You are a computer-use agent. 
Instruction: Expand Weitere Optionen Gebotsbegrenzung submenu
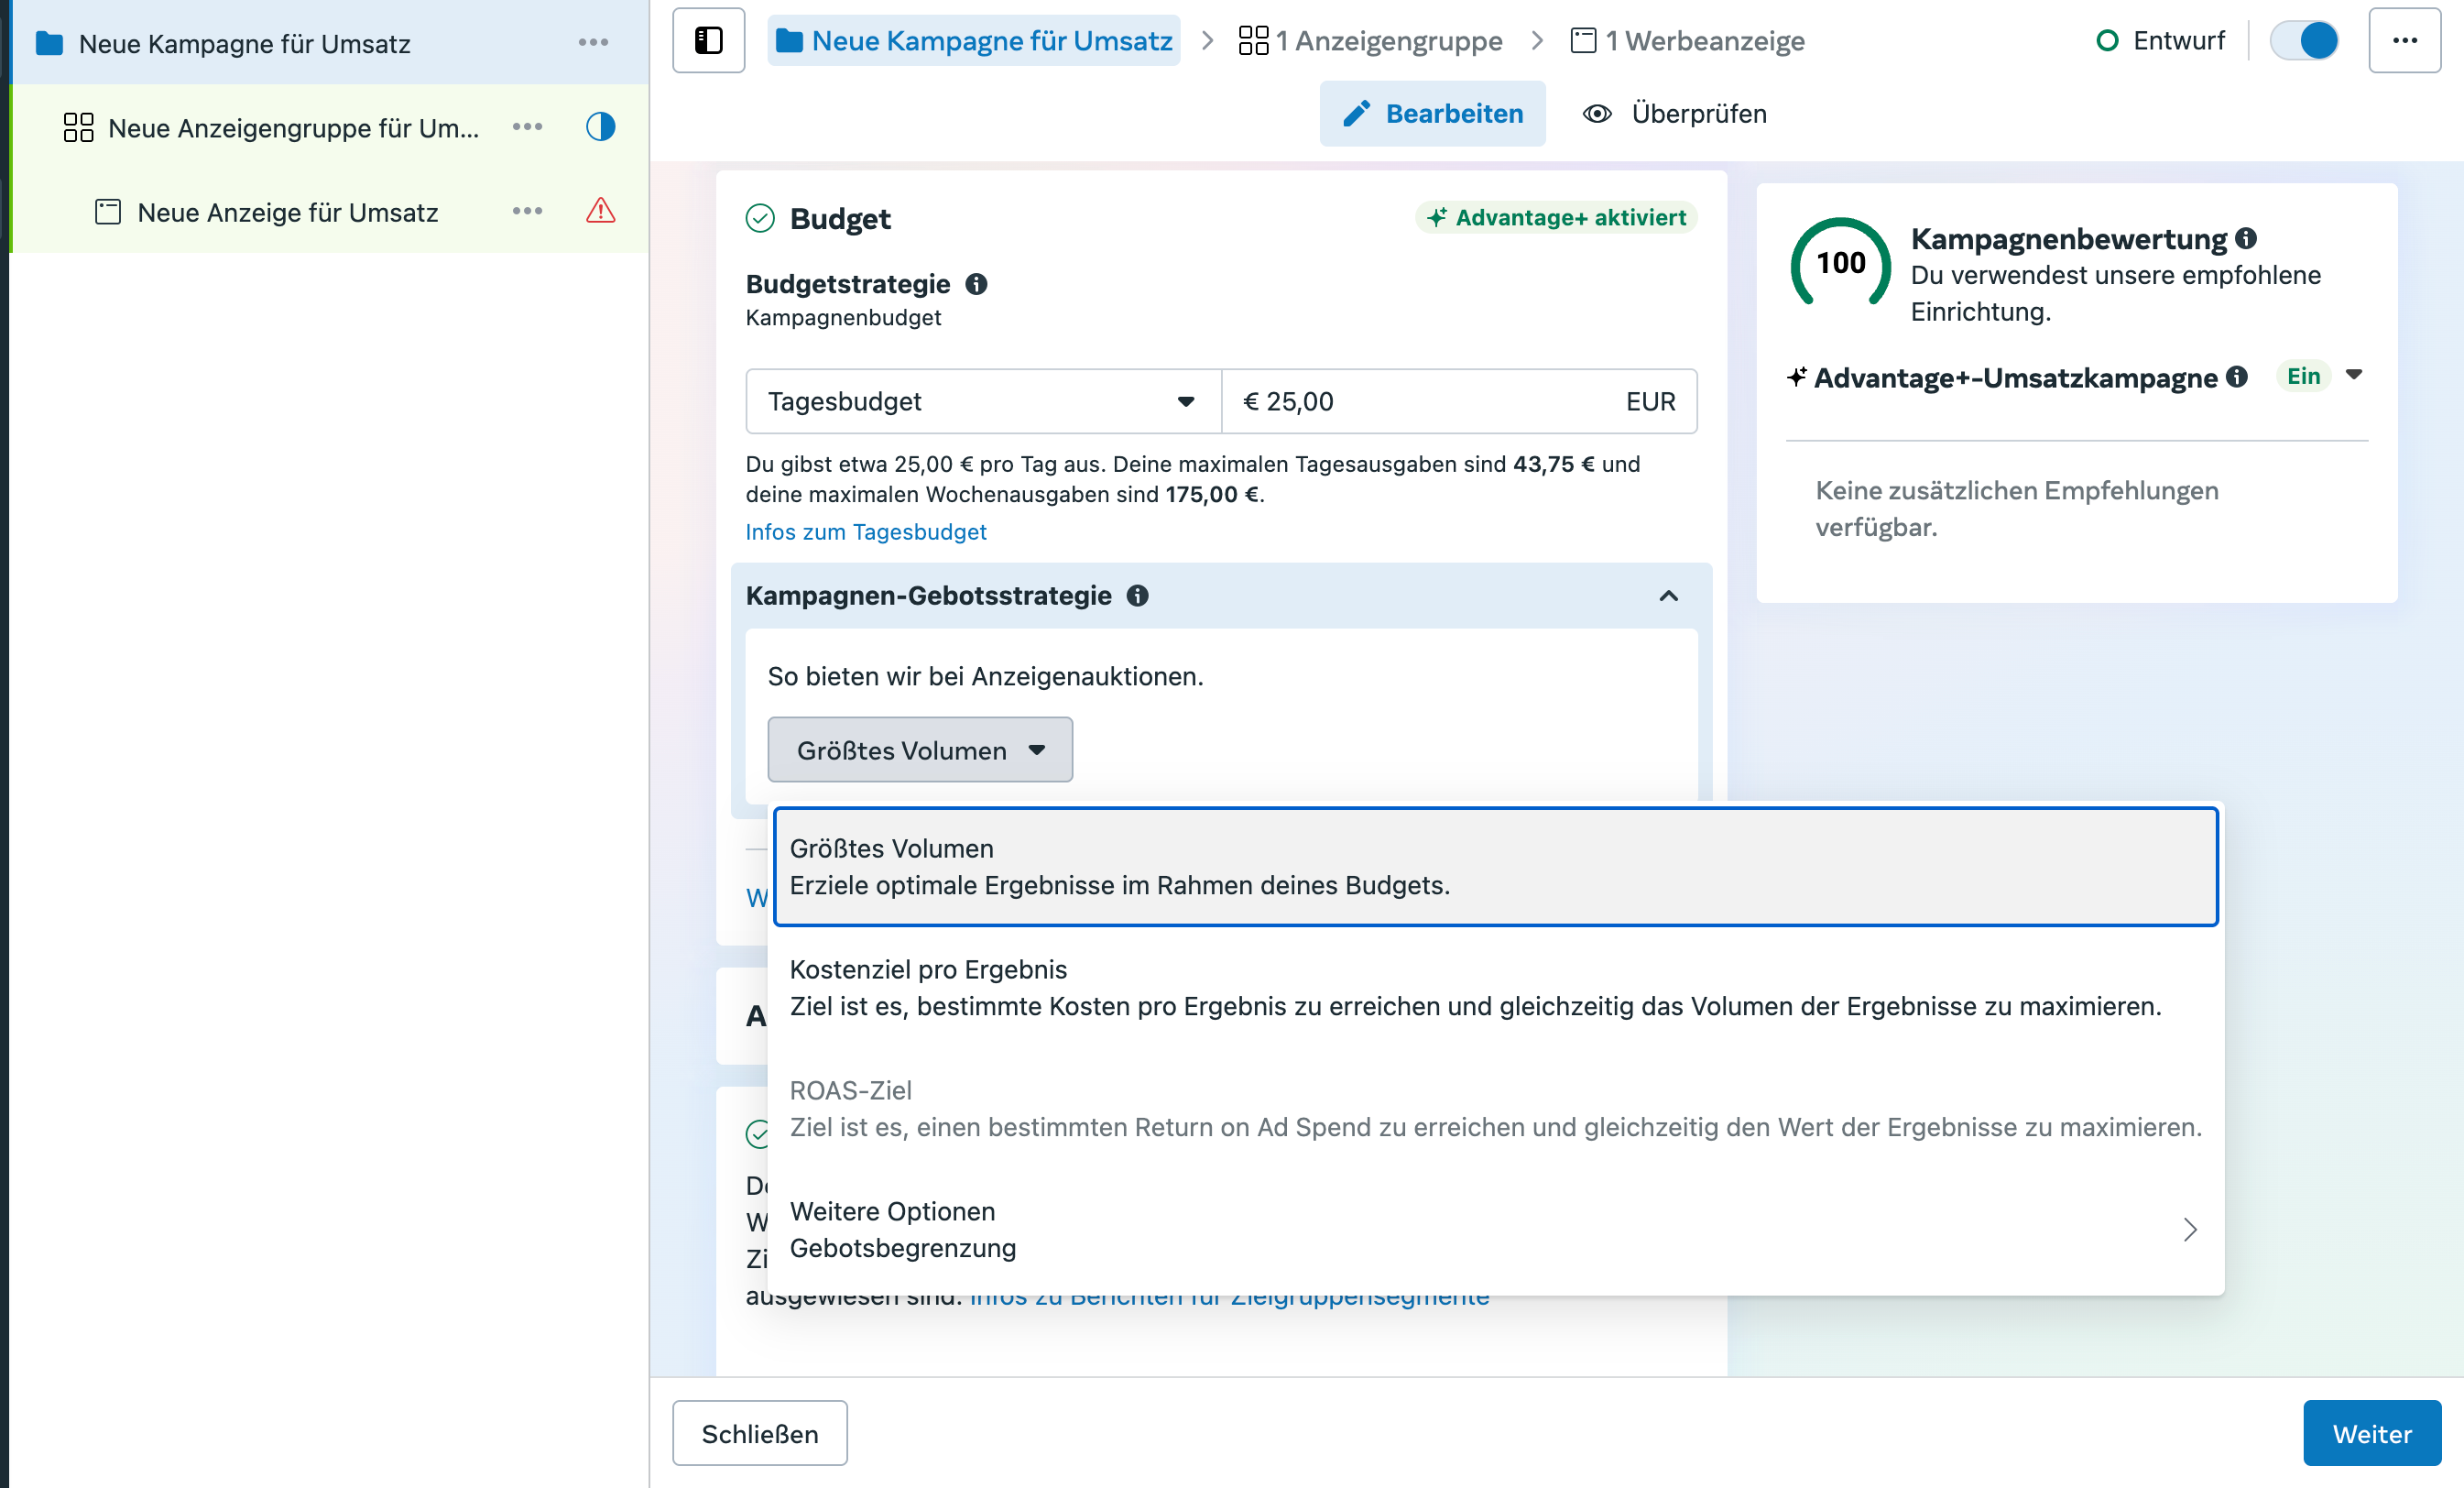(1496, 1230)
